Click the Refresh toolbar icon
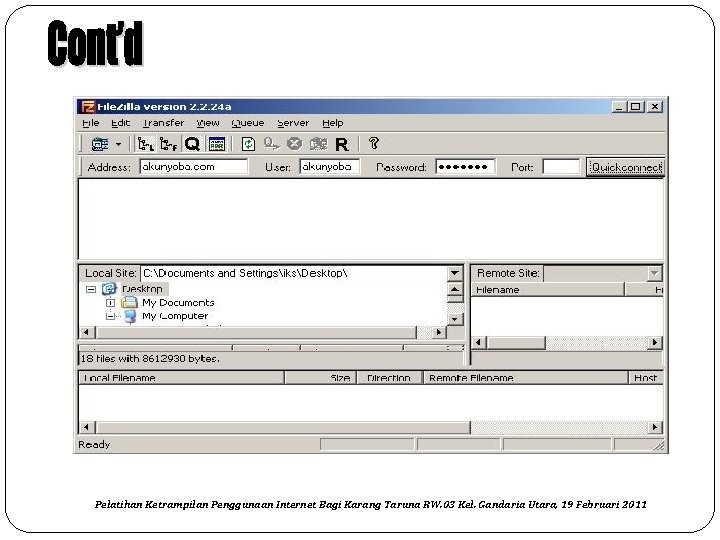 point(248,144)
